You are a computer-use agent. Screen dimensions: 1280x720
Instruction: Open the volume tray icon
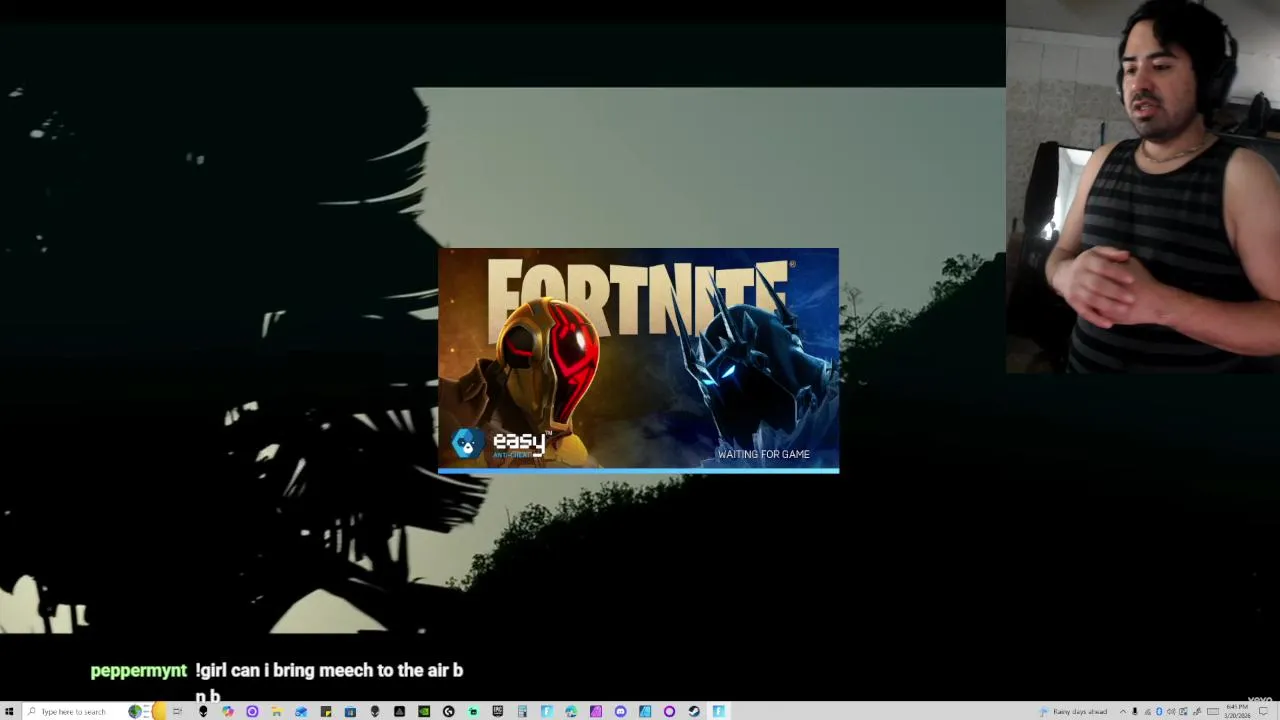pyautogui.click(x=1171, y=712)
